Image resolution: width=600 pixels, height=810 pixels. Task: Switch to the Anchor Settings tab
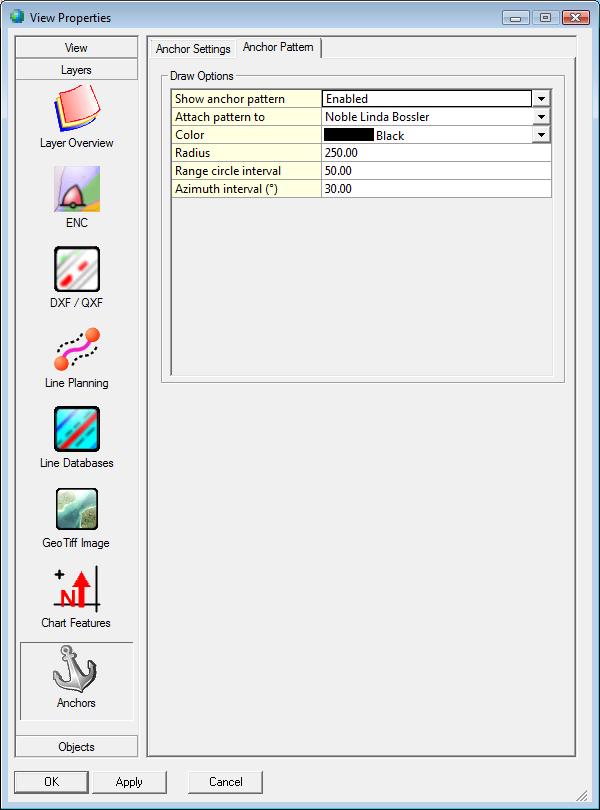[193, 49]
